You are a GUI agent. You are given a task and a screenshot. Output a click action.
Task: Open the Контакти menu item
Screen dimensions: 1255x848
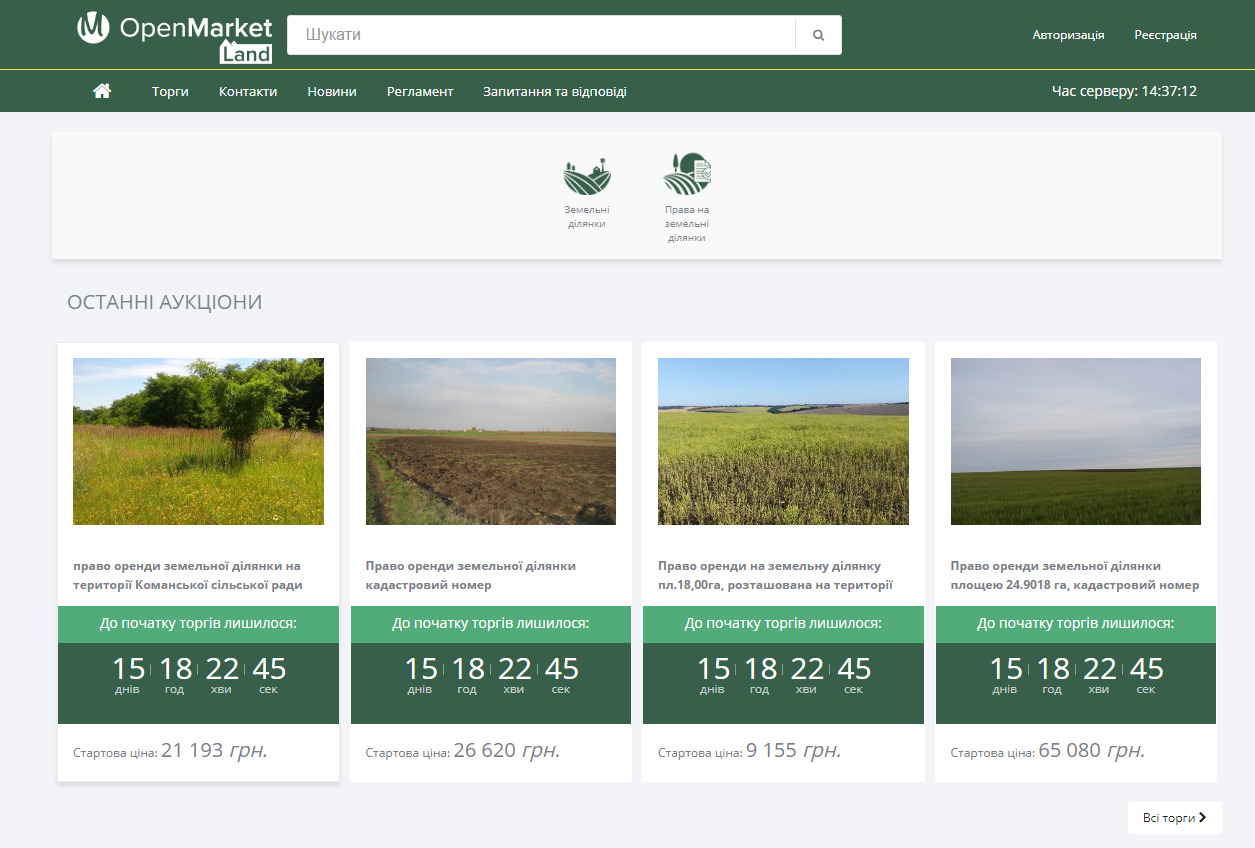coord(248,91)
